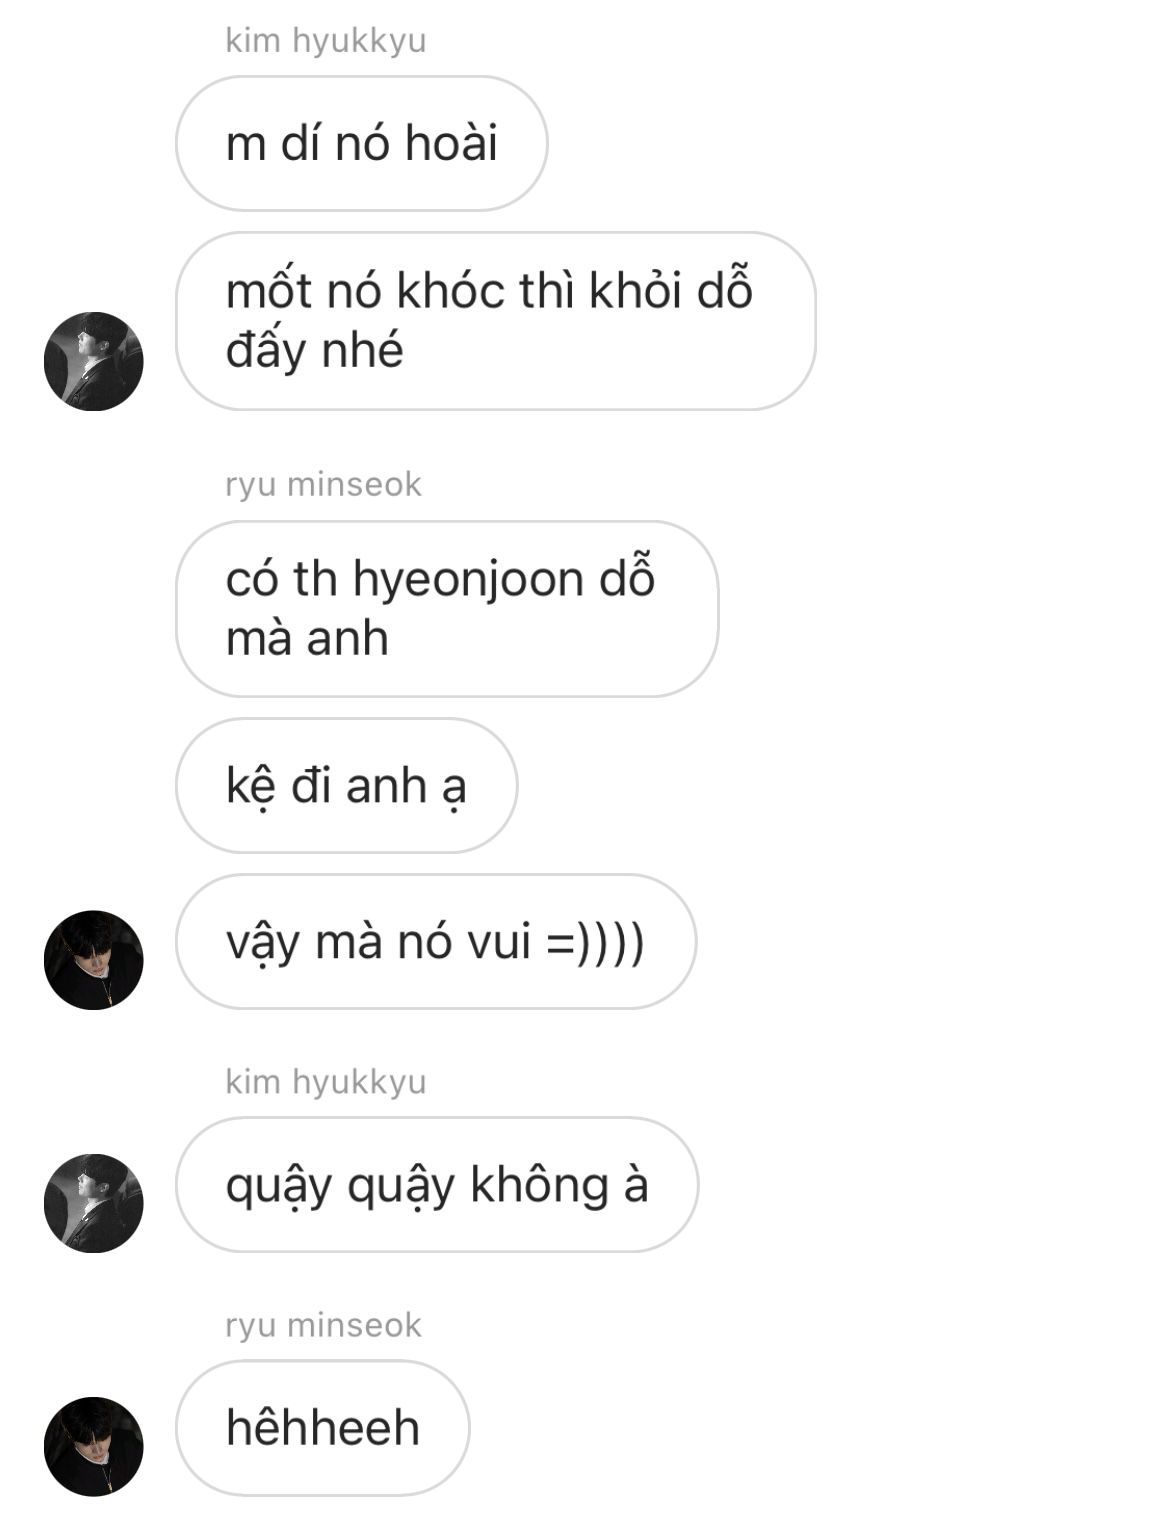Viewport: 1170px width, 1531px height.
Task: Tap ryu minseok's avatar next to "vậy mà nó vui"
Action: click(94, 960)
